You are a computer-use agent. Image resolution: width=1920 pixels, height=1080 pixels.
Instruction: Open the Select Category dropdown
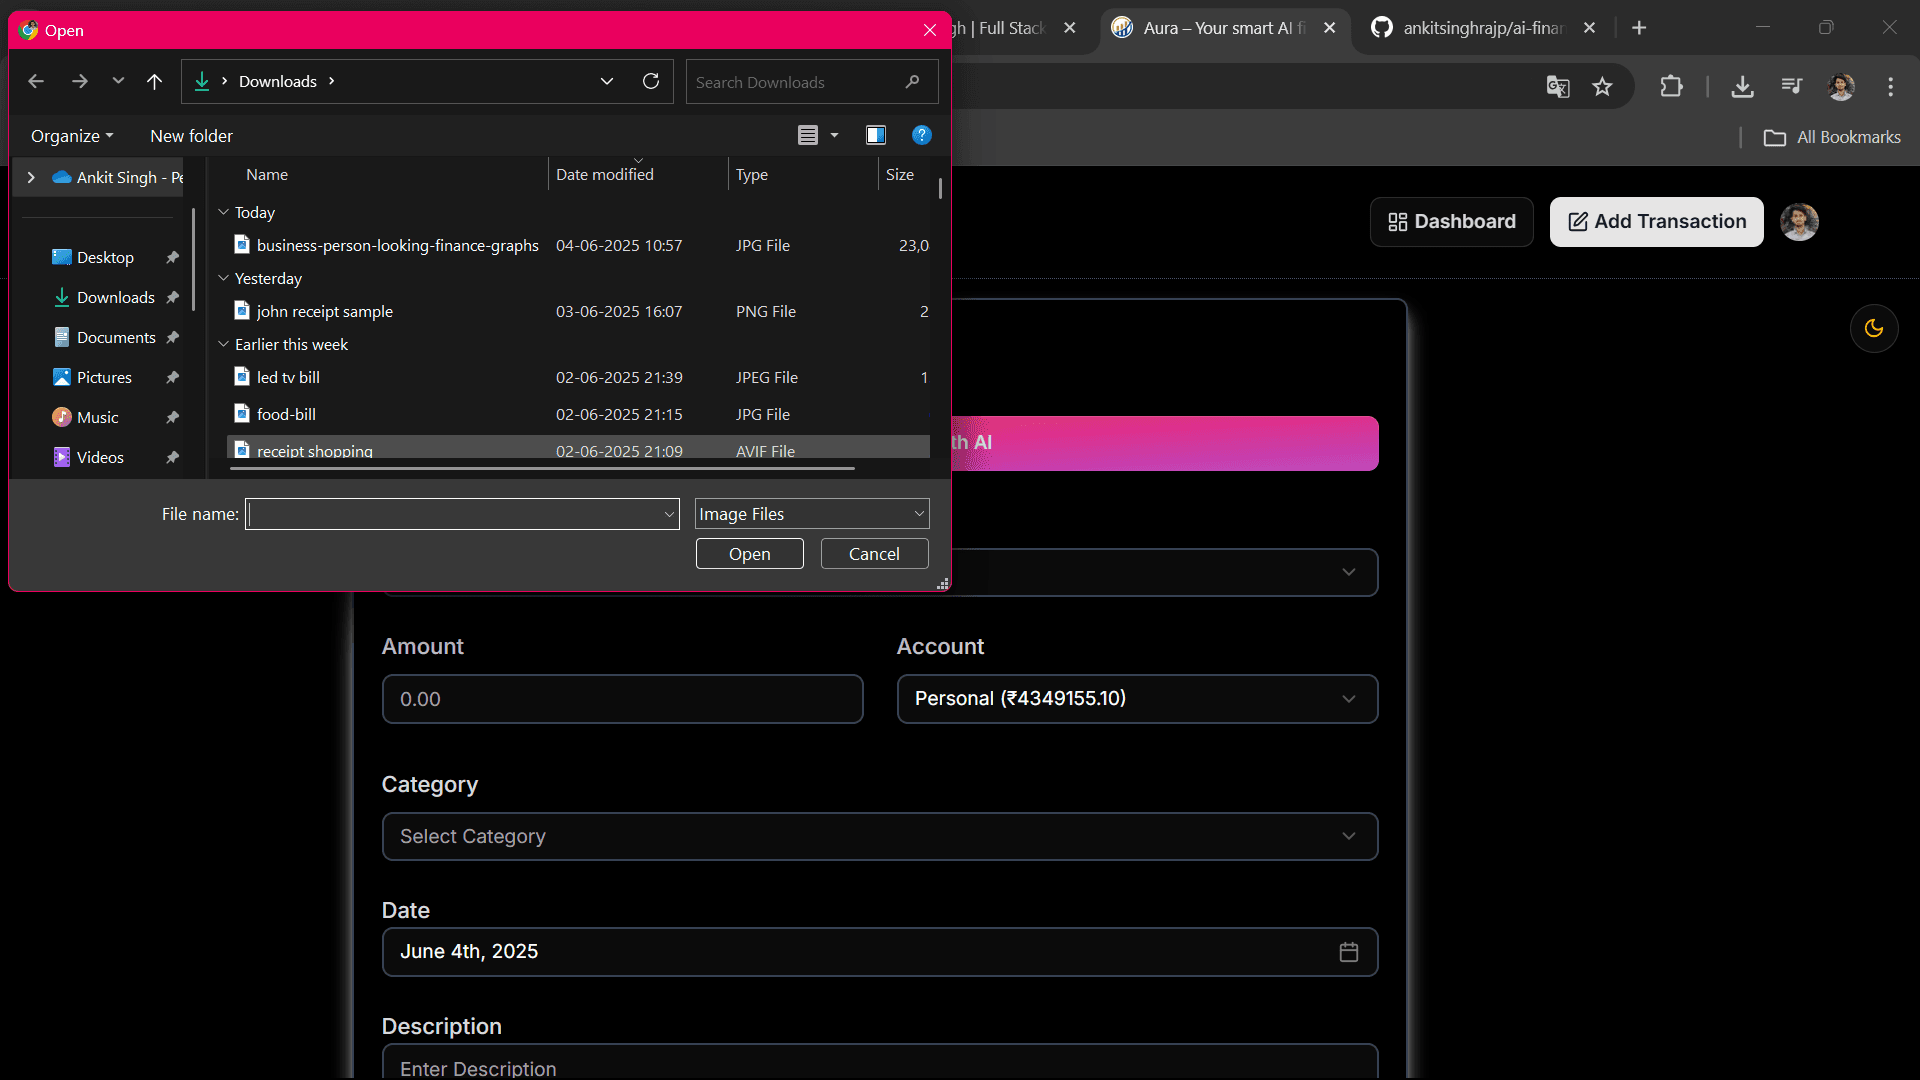pos(879,836)
